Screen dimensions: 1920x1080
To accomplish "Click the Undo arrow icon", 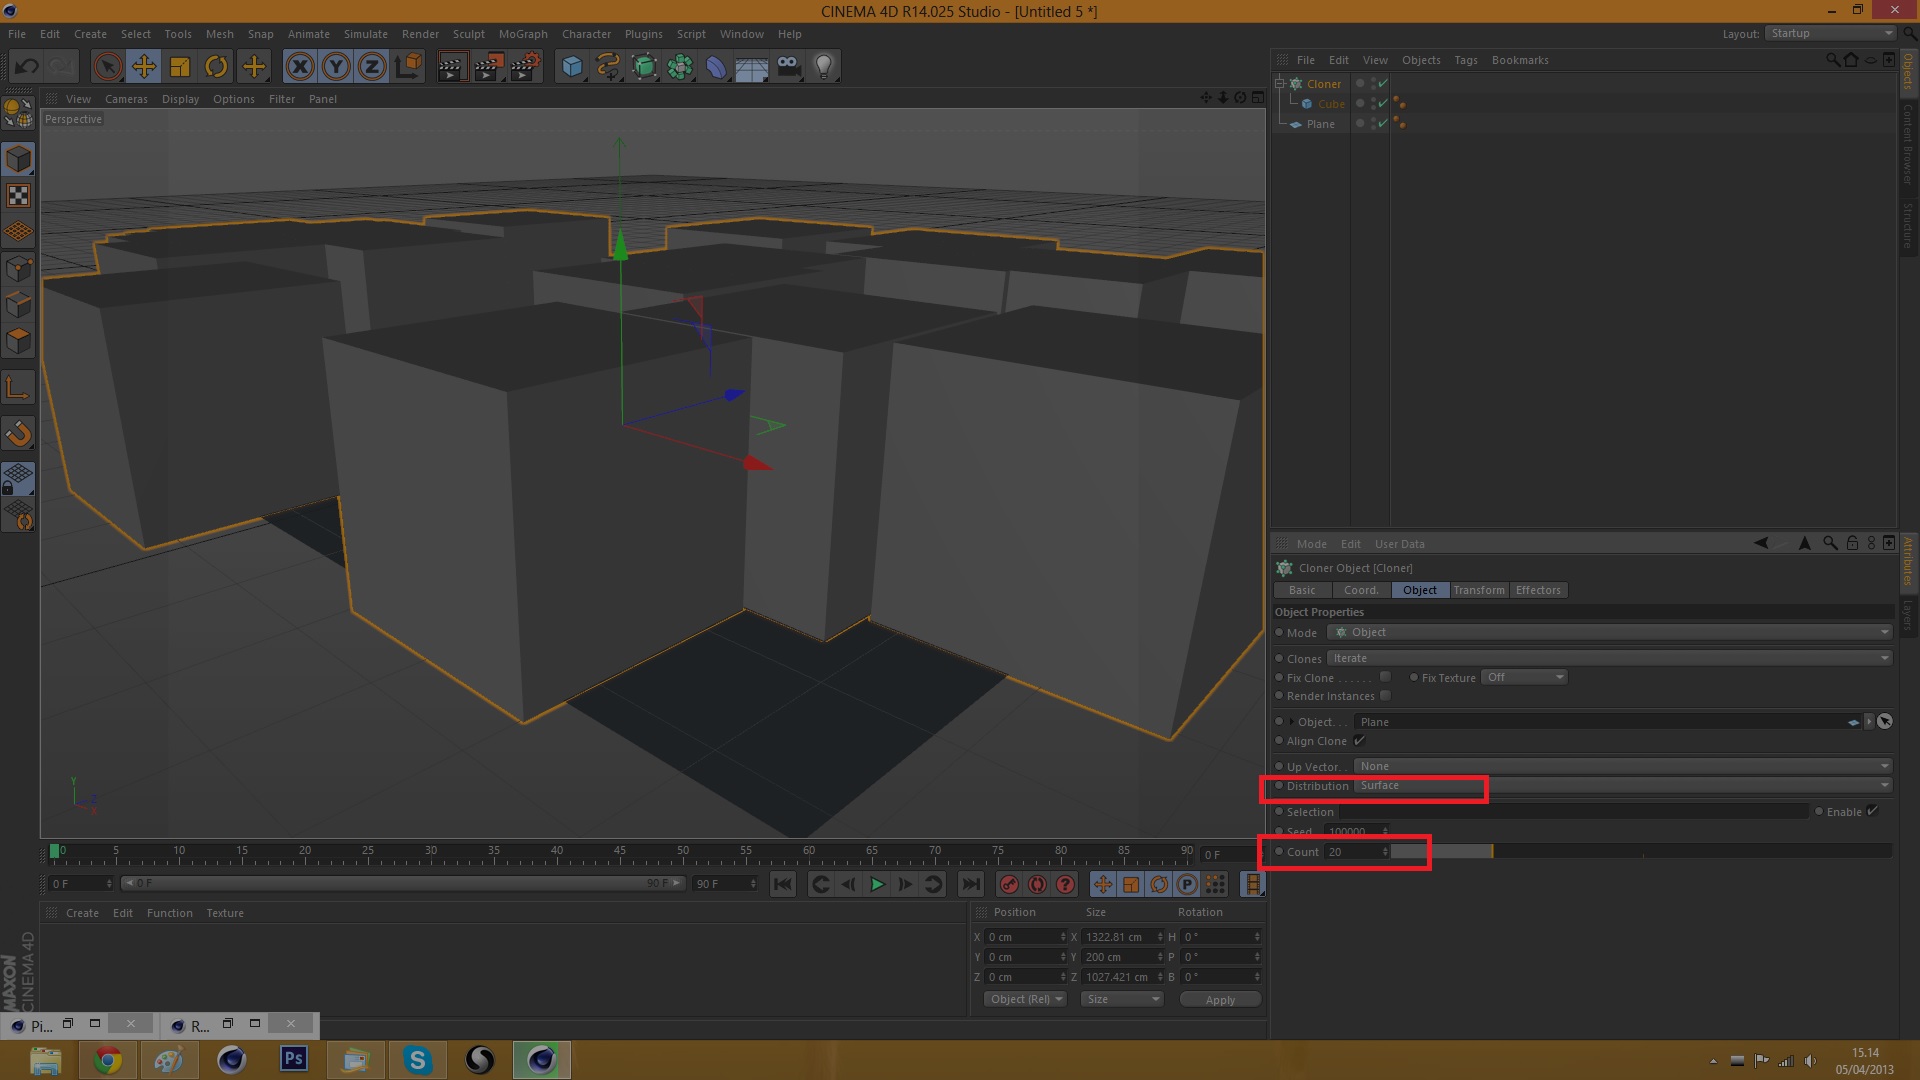I will pos(27,67).
